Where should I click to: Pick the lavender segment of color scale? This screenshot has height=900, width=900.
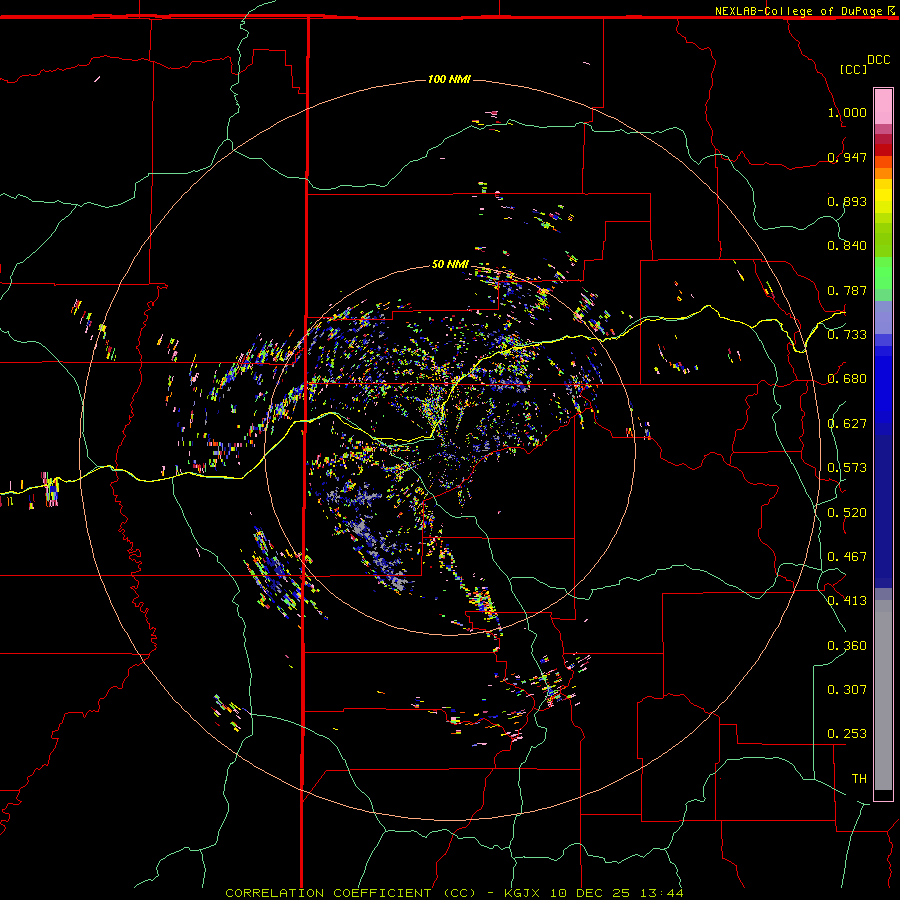tap(883, 317)
